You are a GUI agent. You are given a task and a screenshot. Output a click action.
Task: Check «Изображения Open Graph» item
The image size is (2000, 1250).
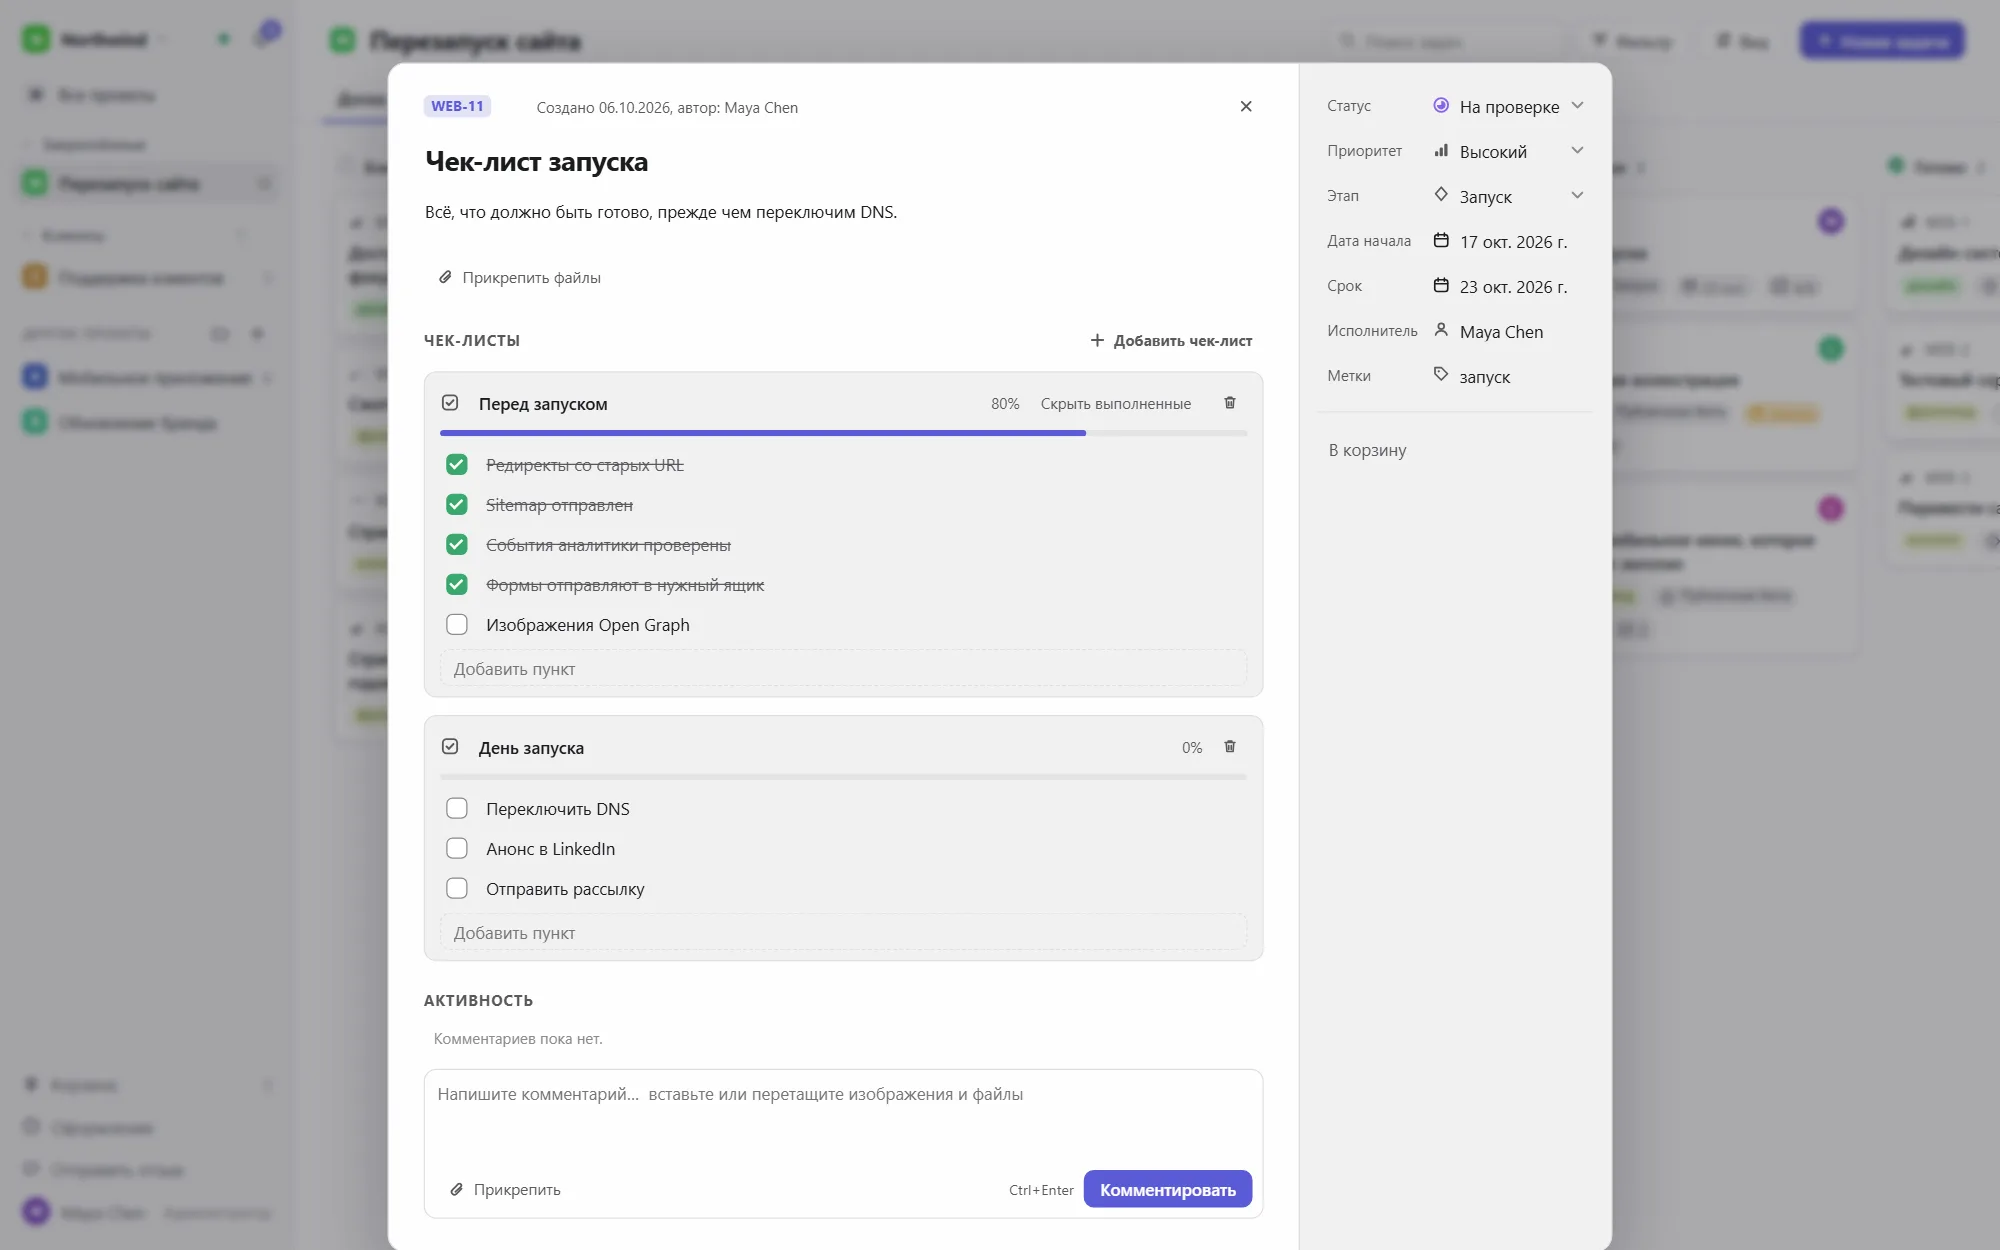tap(457, 625)
